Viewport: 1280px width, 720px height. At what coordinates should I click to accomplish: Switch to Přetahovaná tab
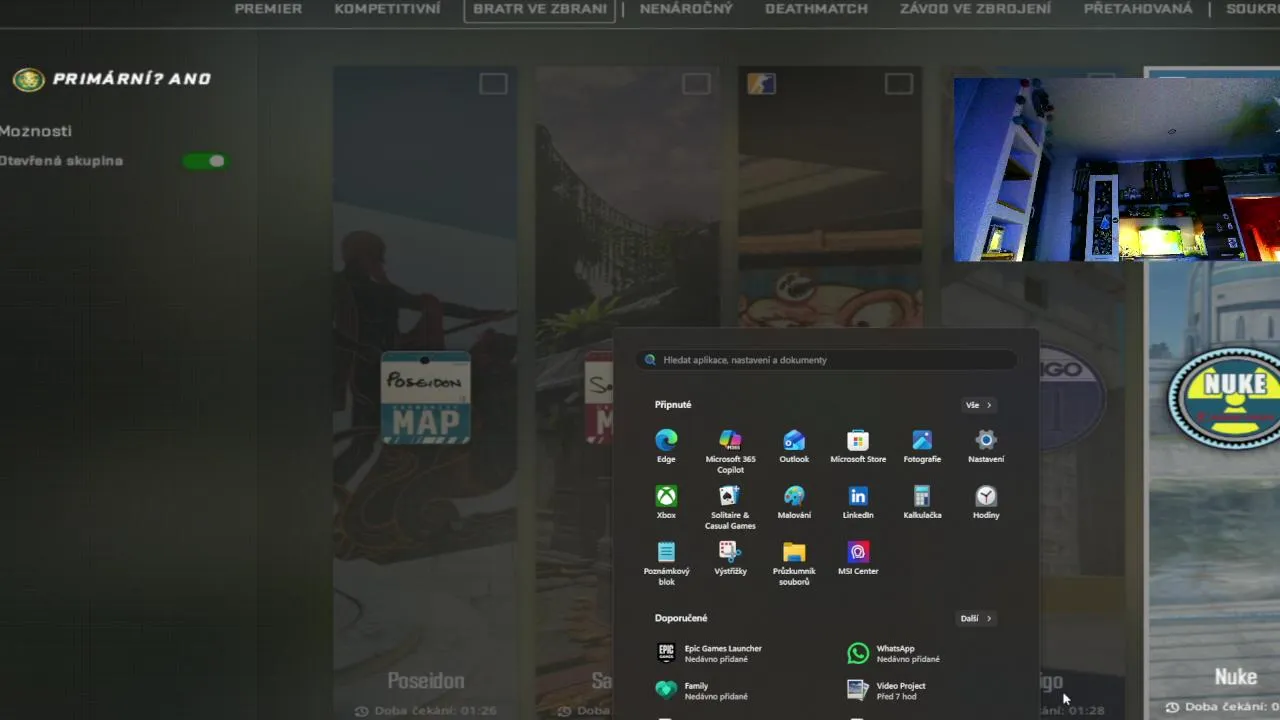(1138, 9)
